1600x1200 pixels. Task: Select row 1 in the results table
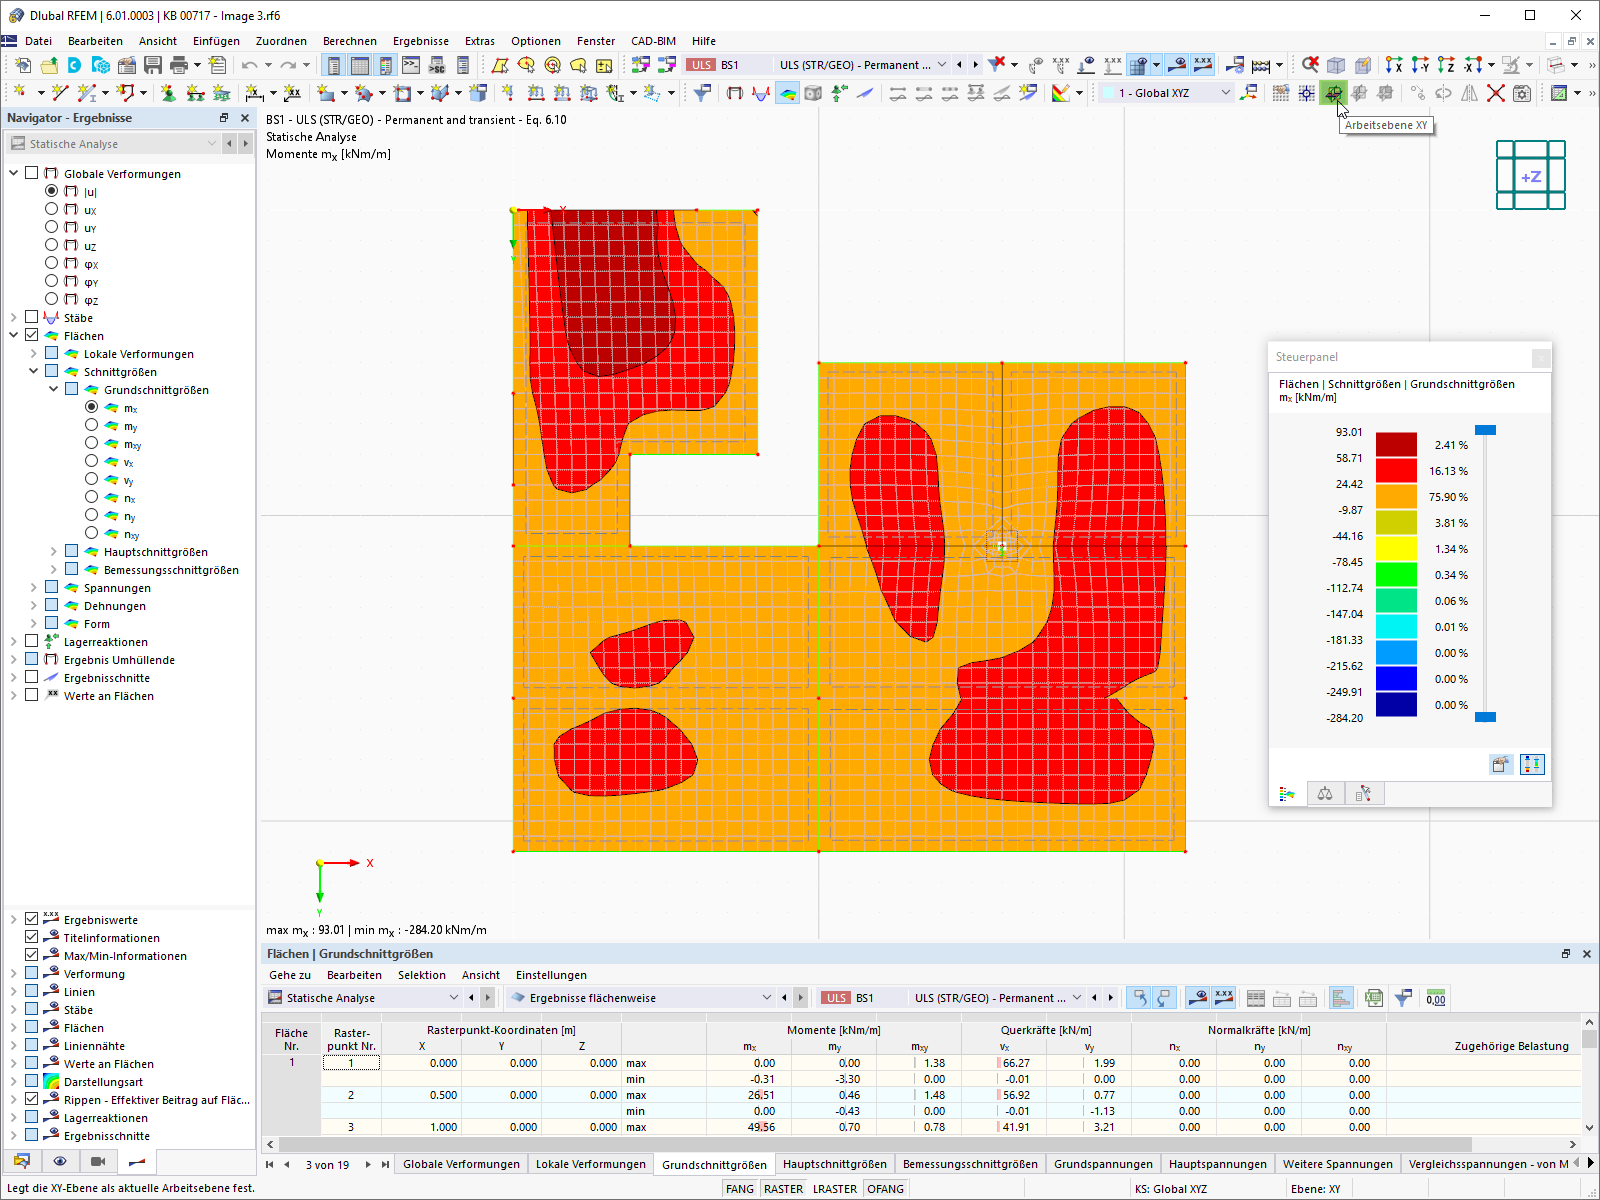point(351,1063)
